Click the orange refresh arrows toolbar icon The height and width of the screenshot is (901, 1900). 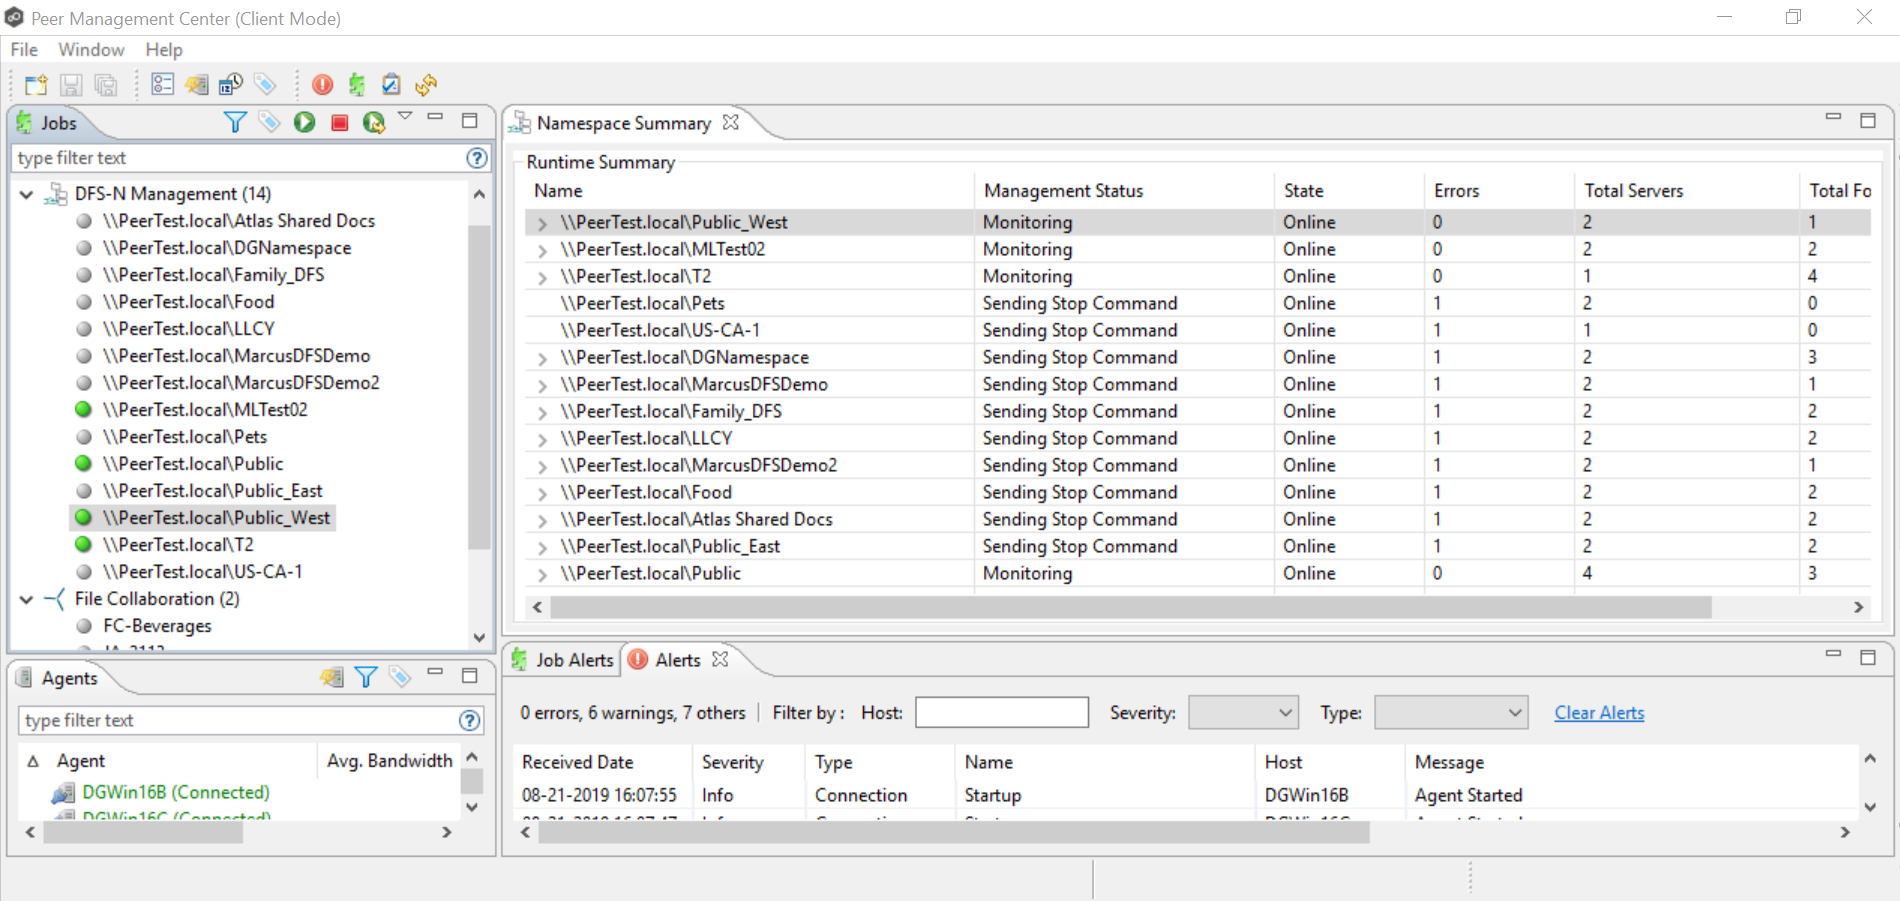426,85
